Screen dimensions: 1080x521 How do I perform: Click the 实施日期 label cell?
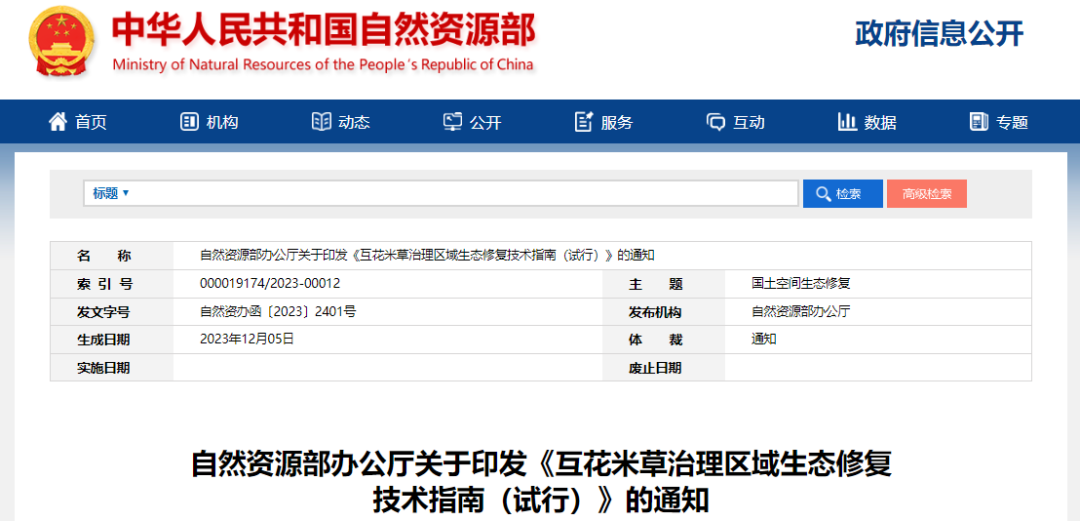(x=112, y=368)
